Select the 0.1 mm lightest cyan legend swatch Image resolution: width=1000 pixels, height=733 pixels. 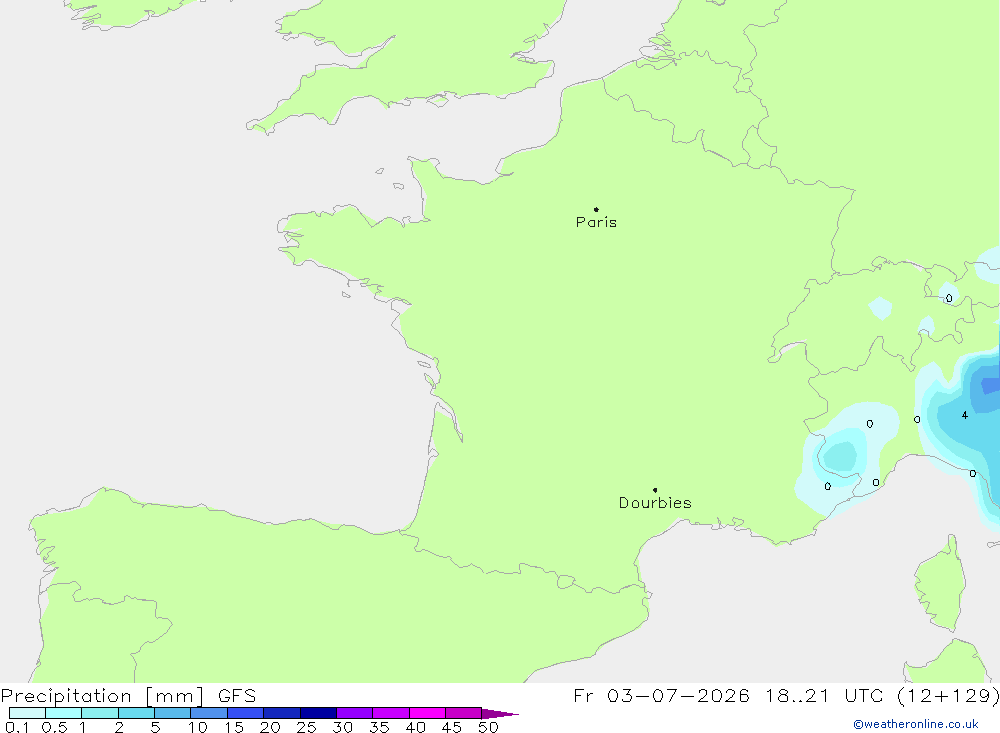click(x=27, y=713)
